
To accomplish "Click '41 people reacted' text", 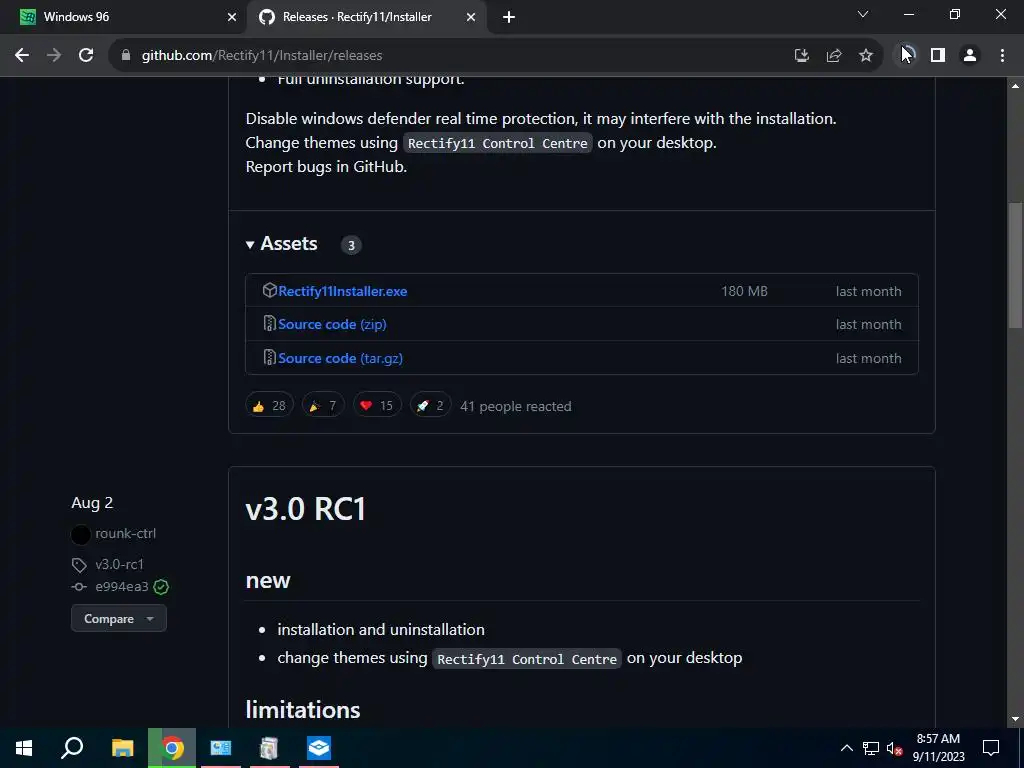I will click(515, 406).
